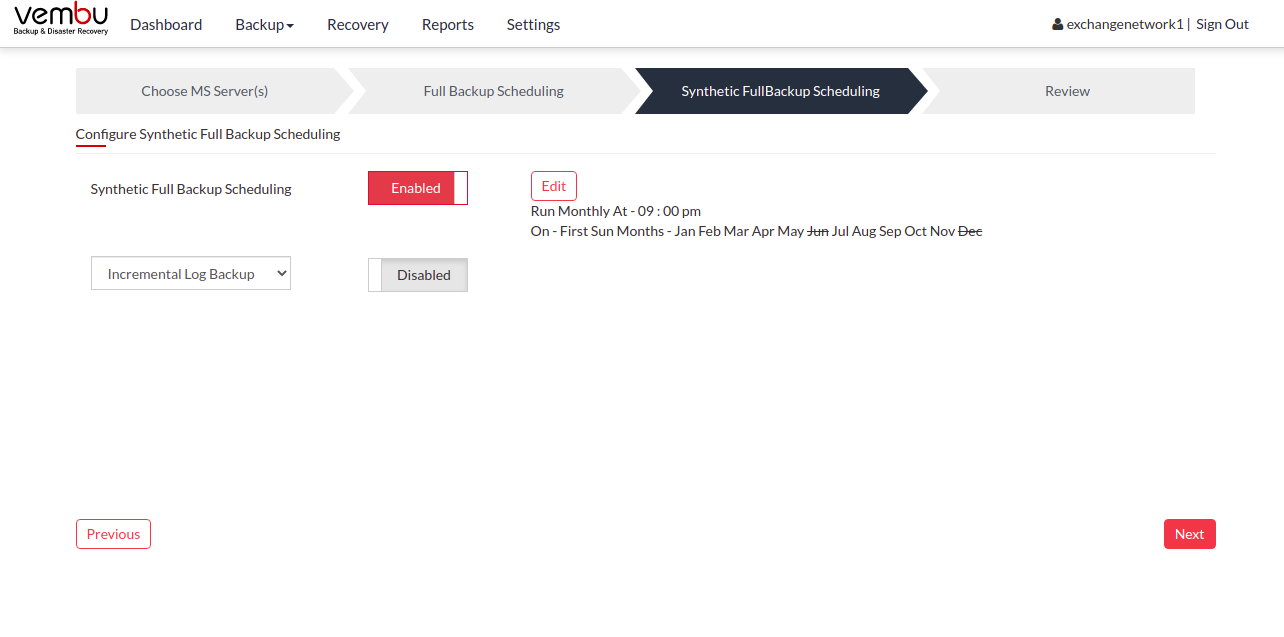This screenshot has width=1284, height=637.
Task: Click the Configure Synthetic Full Backup Scheduling heading
Action: (x=208, y=134)
